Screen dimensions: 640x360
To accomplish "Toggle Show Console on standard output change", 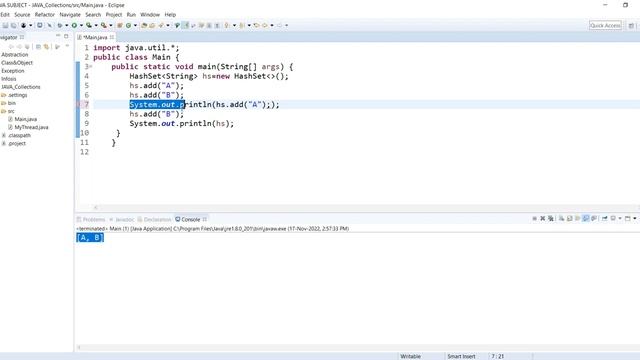I will point(586,219).
